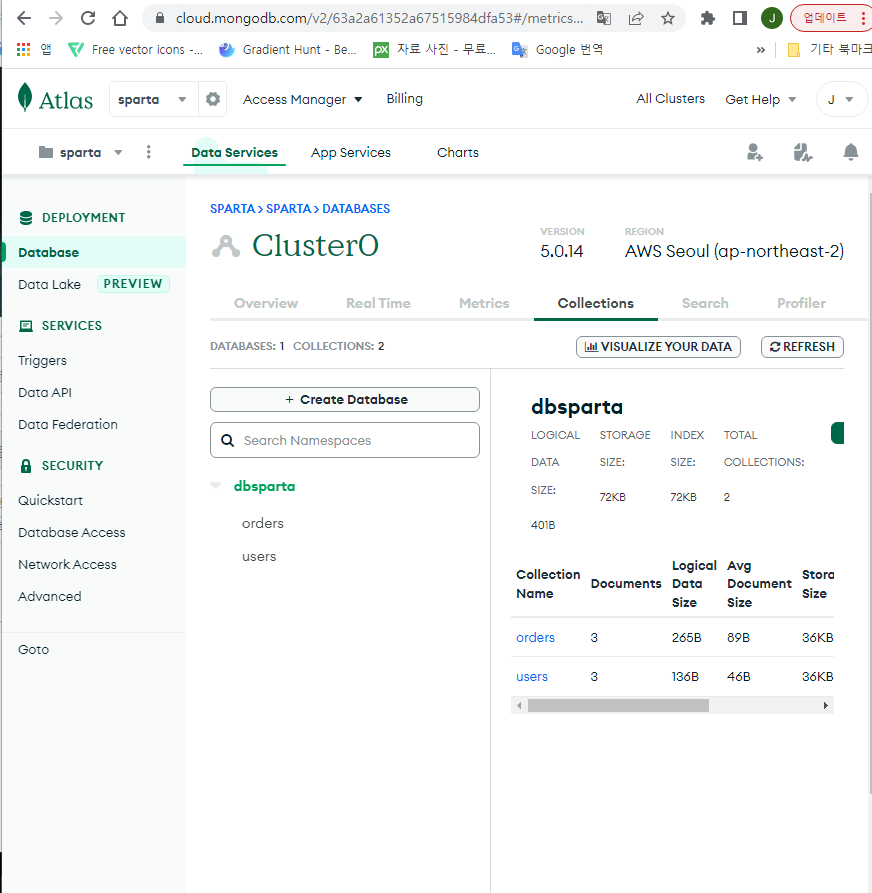872x893 pixels.
Task: Click the DATABASES breadcrumb link
Action: [x=356, y=208]
